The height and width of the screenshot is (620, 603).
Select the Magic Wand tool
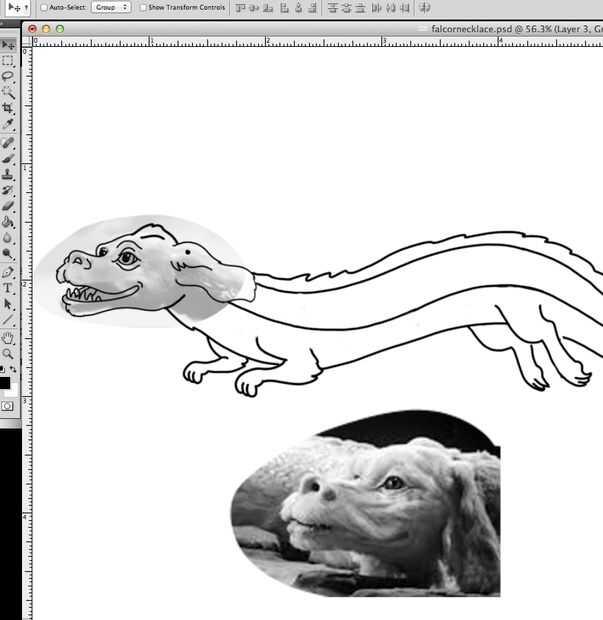click(x=8, y=92)
